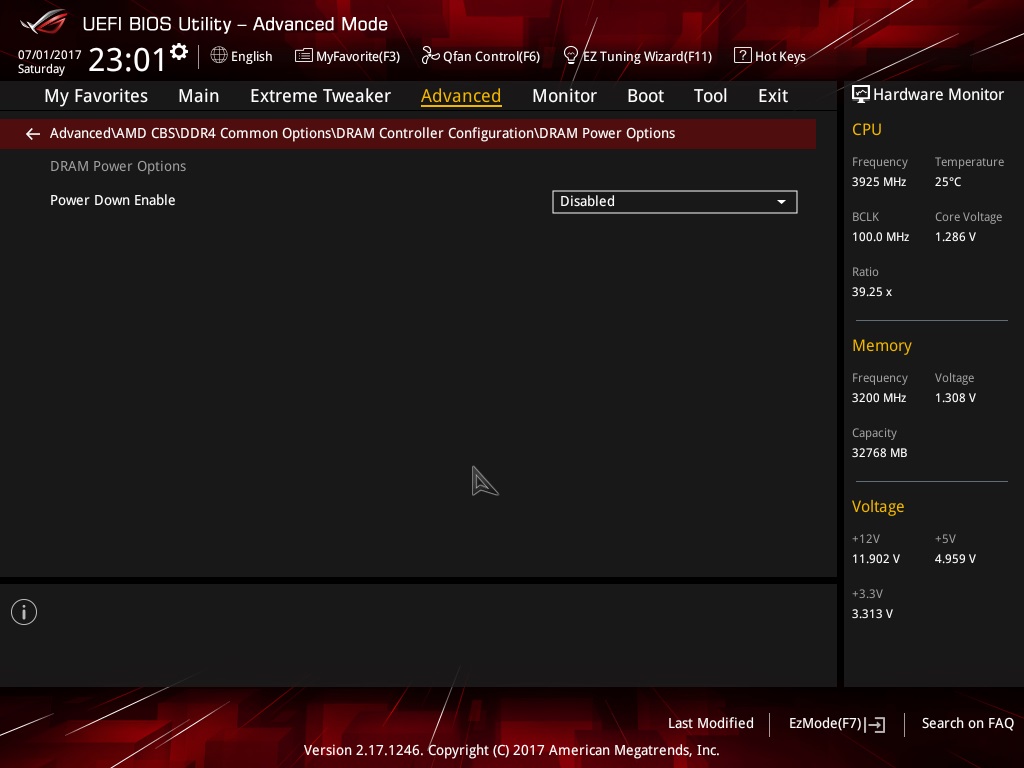Open MyFavorite(F3) menu

(347, 56)
